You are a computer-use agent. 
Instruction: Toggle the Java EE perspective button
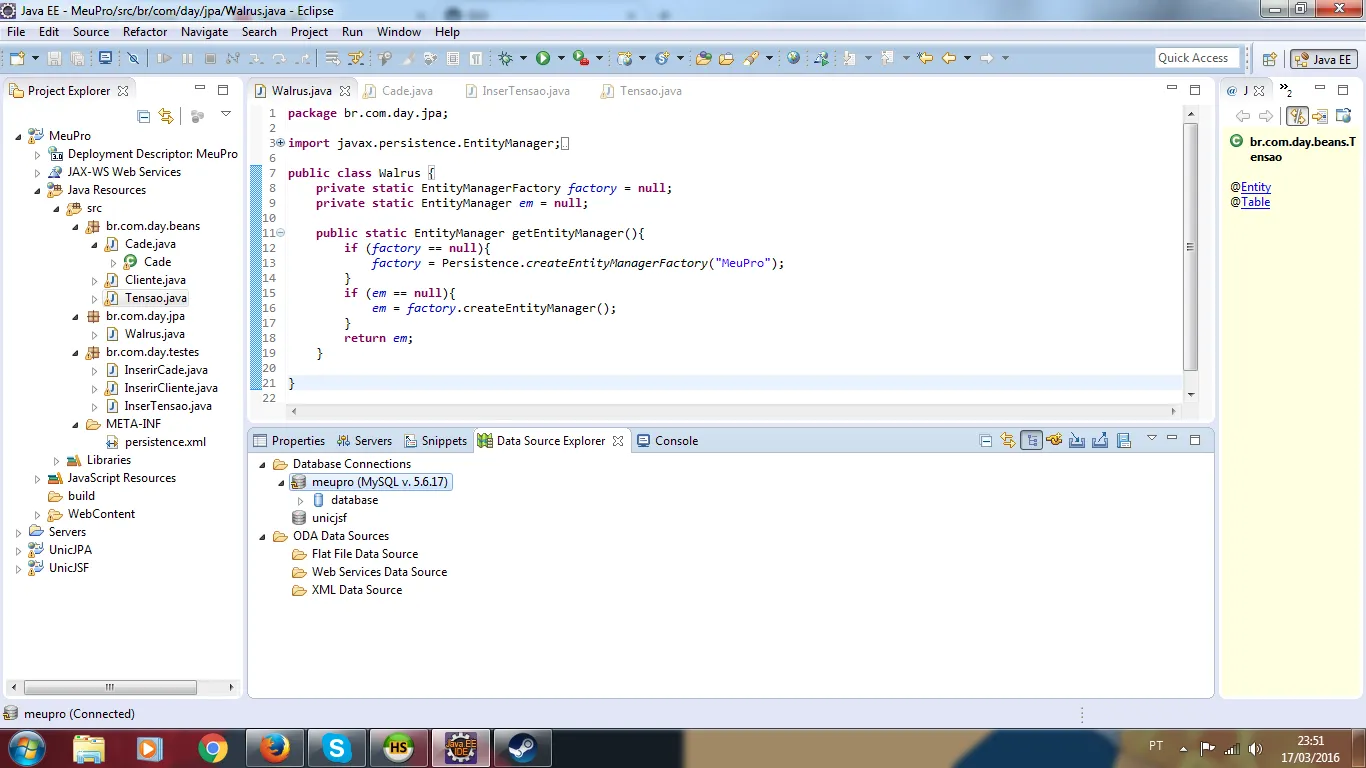(x=1323, y=59)
